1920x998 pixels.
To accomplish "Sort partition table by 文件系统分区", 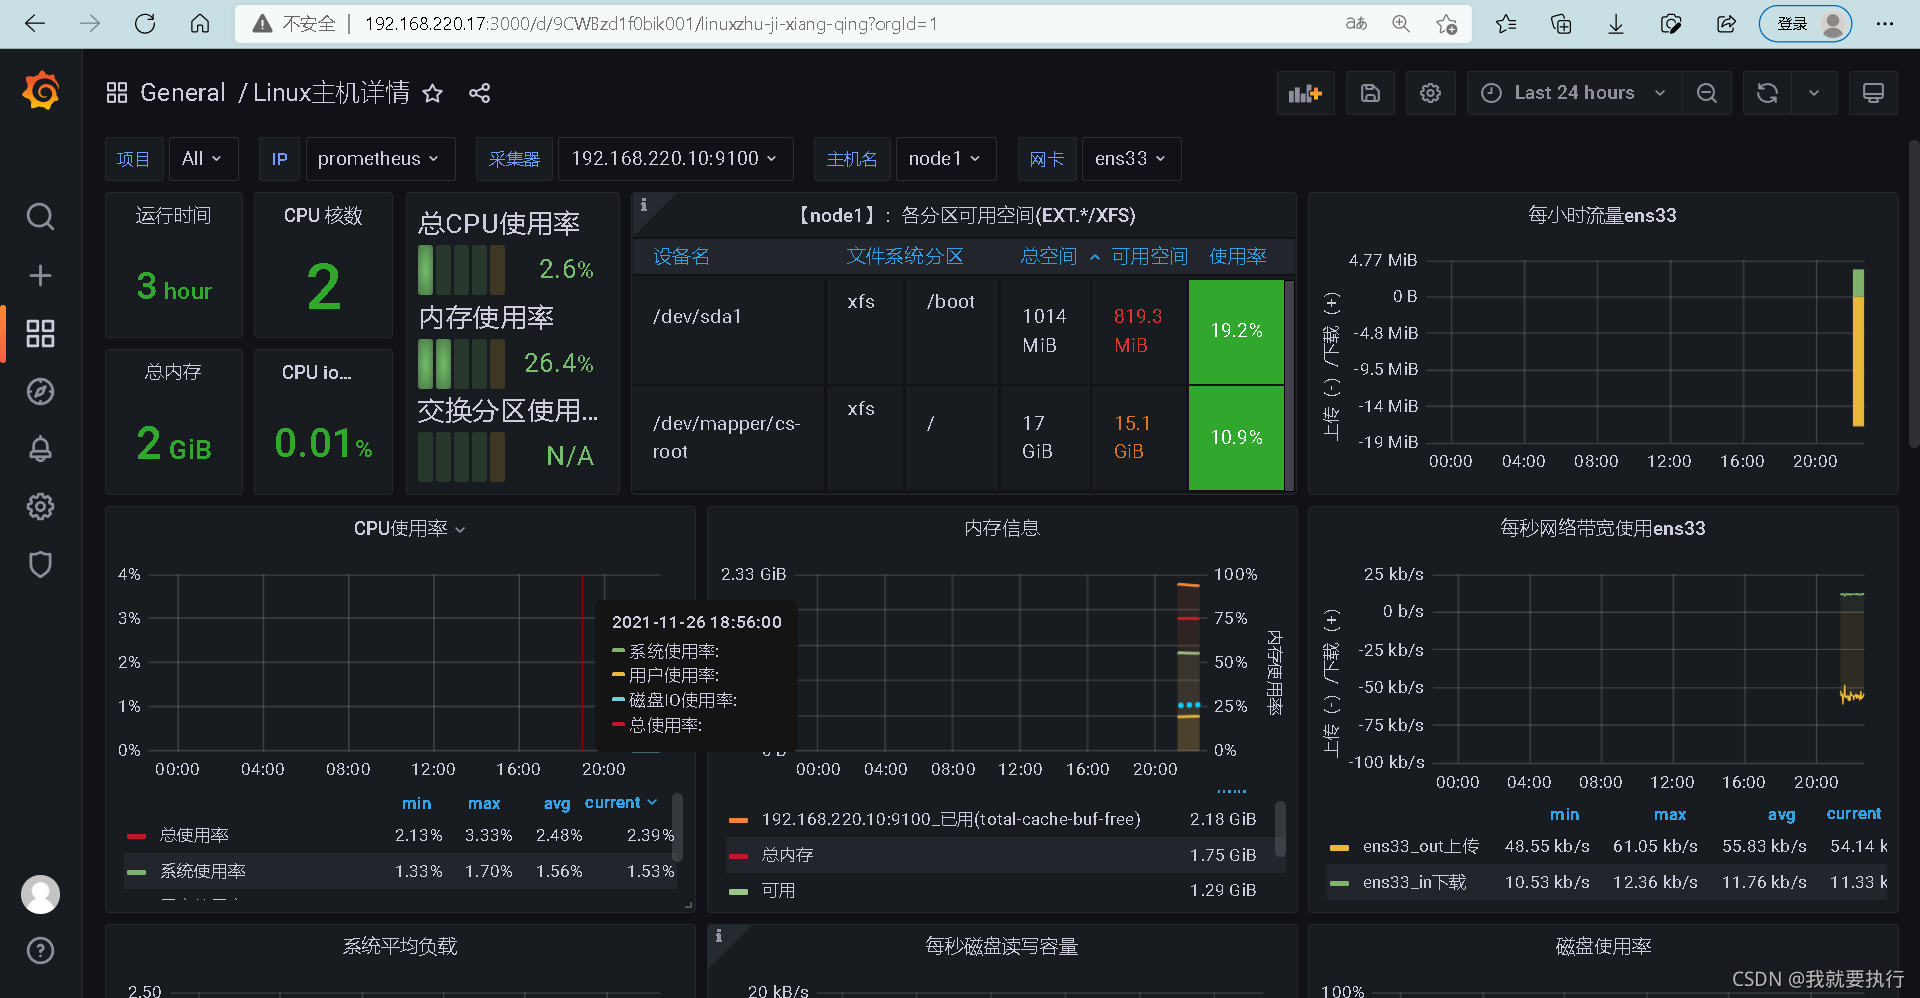I will [905, 257].
